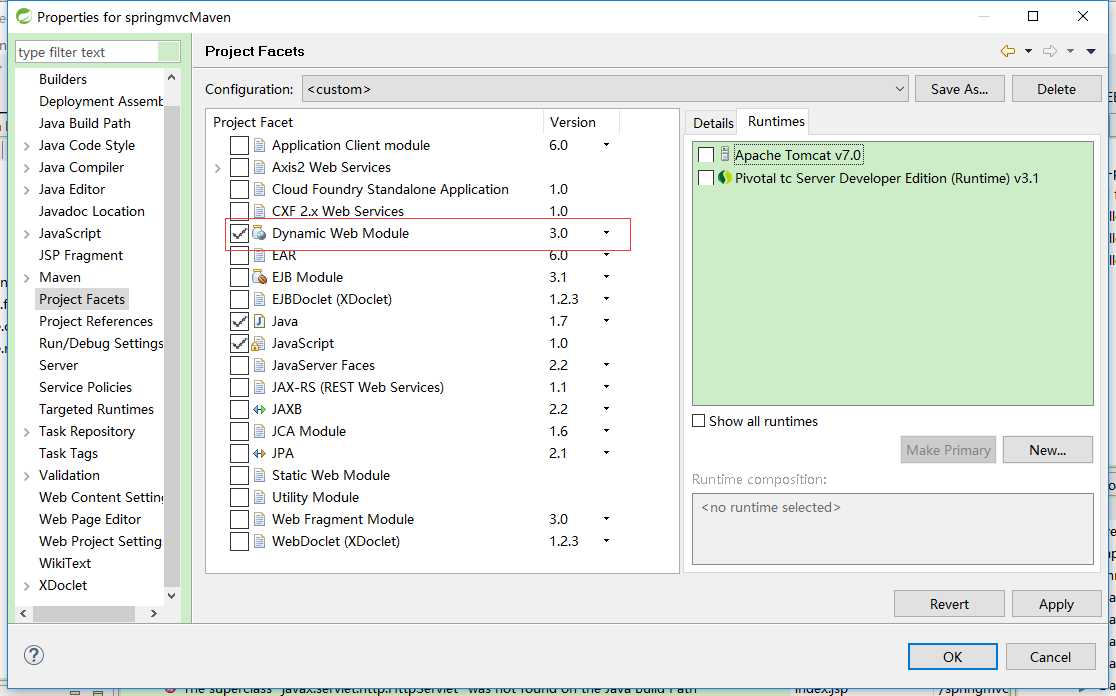
Task: Expand the Java Code Style tree node
Action: (x=26, y=146)
